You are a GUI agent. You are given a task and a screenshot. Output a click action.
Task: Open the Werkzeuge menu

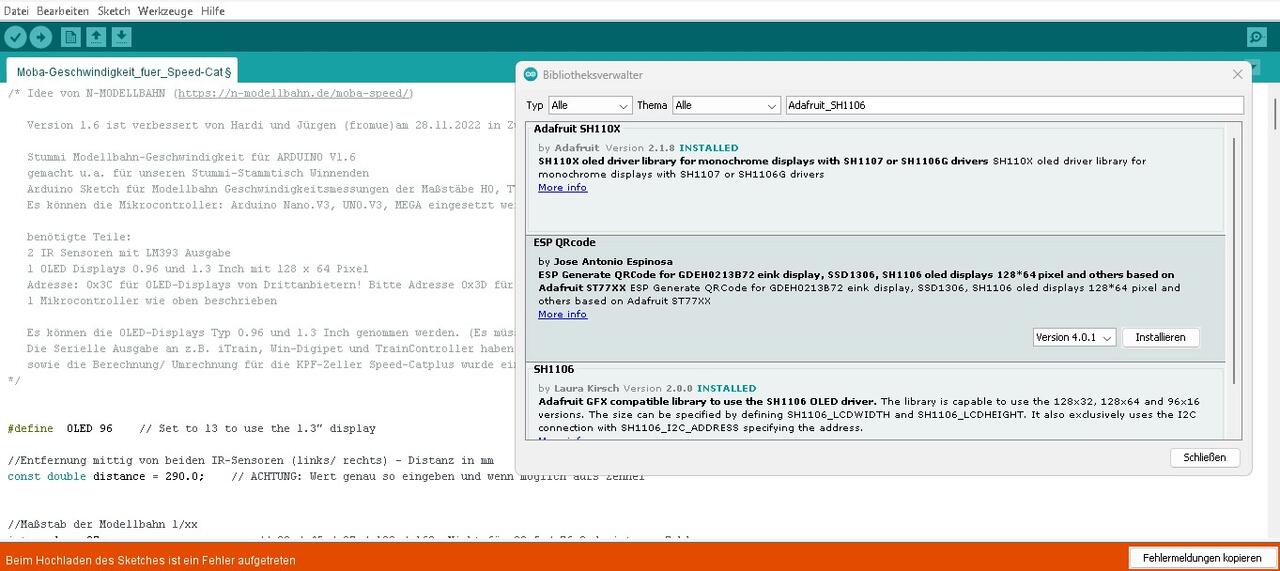click(165, 11)
